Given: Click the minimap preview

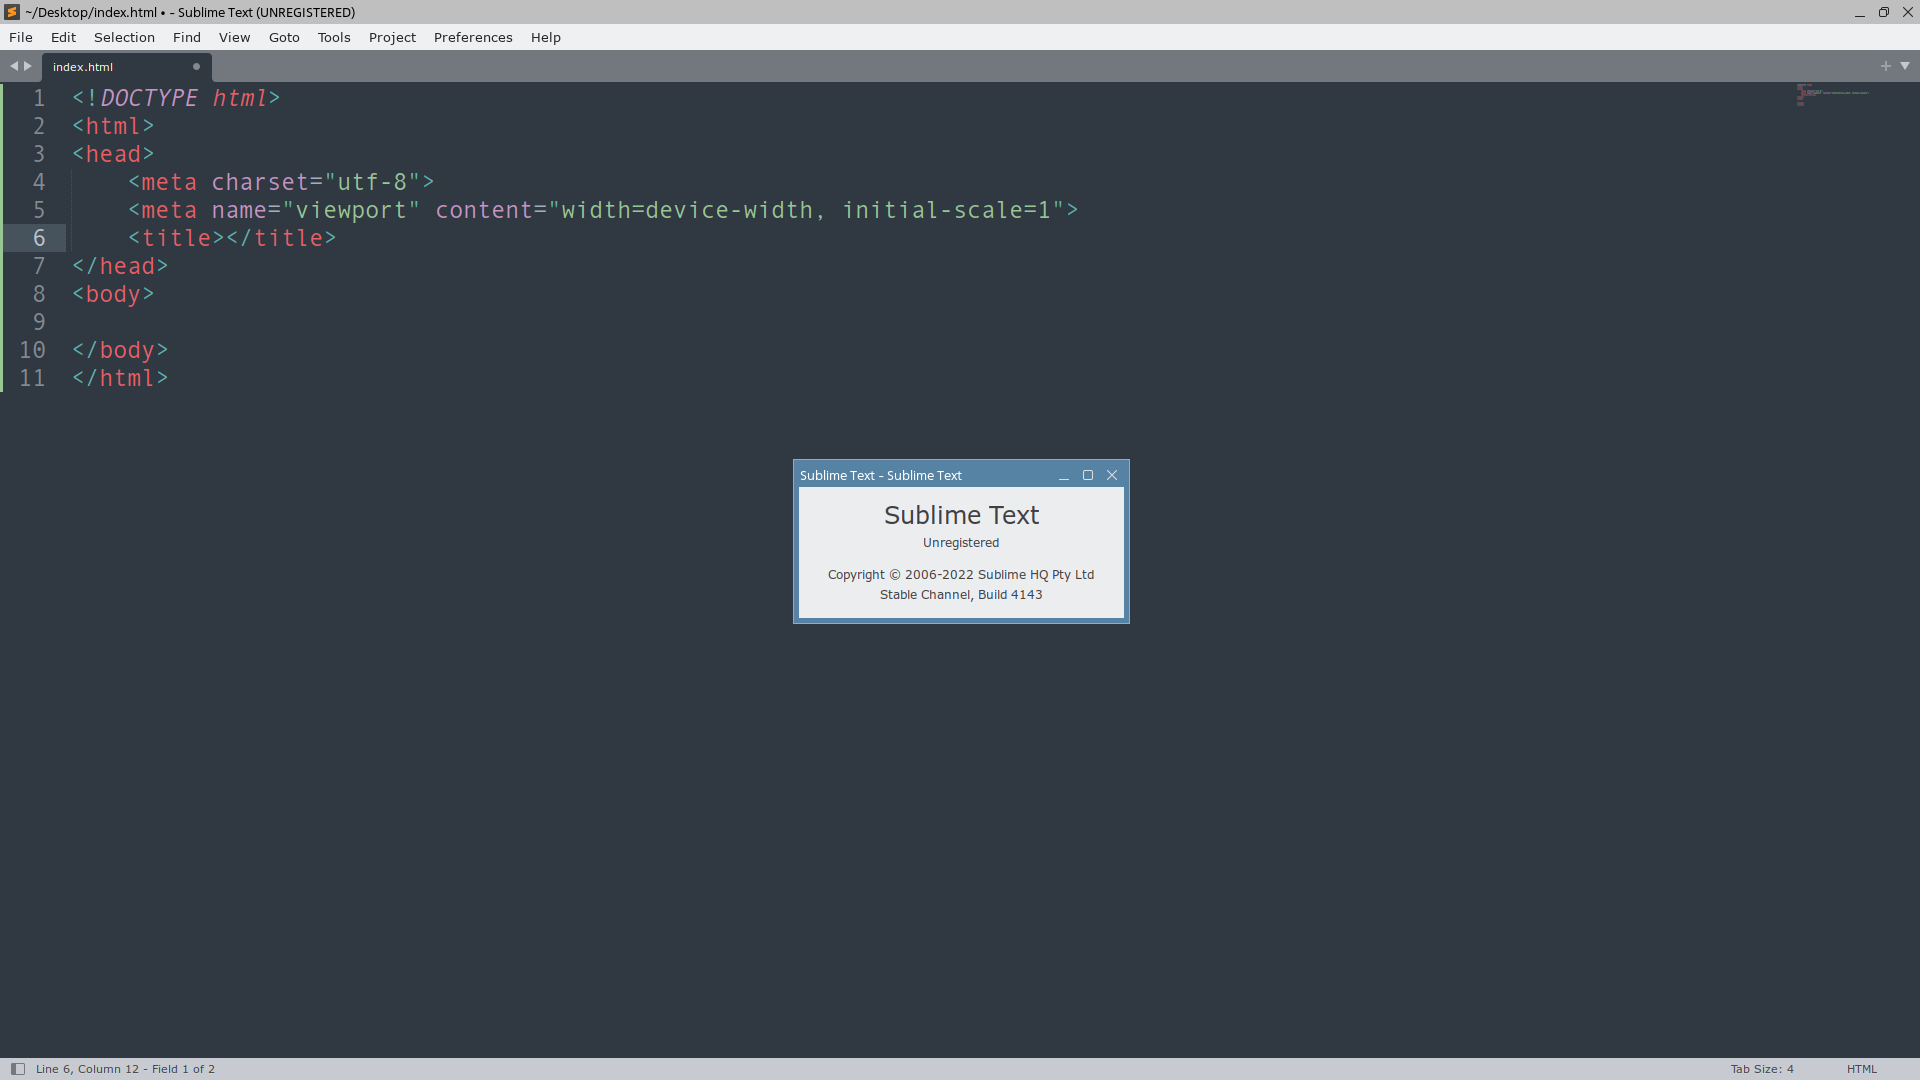Looking at the screenshot, I should coord(1832,95).
